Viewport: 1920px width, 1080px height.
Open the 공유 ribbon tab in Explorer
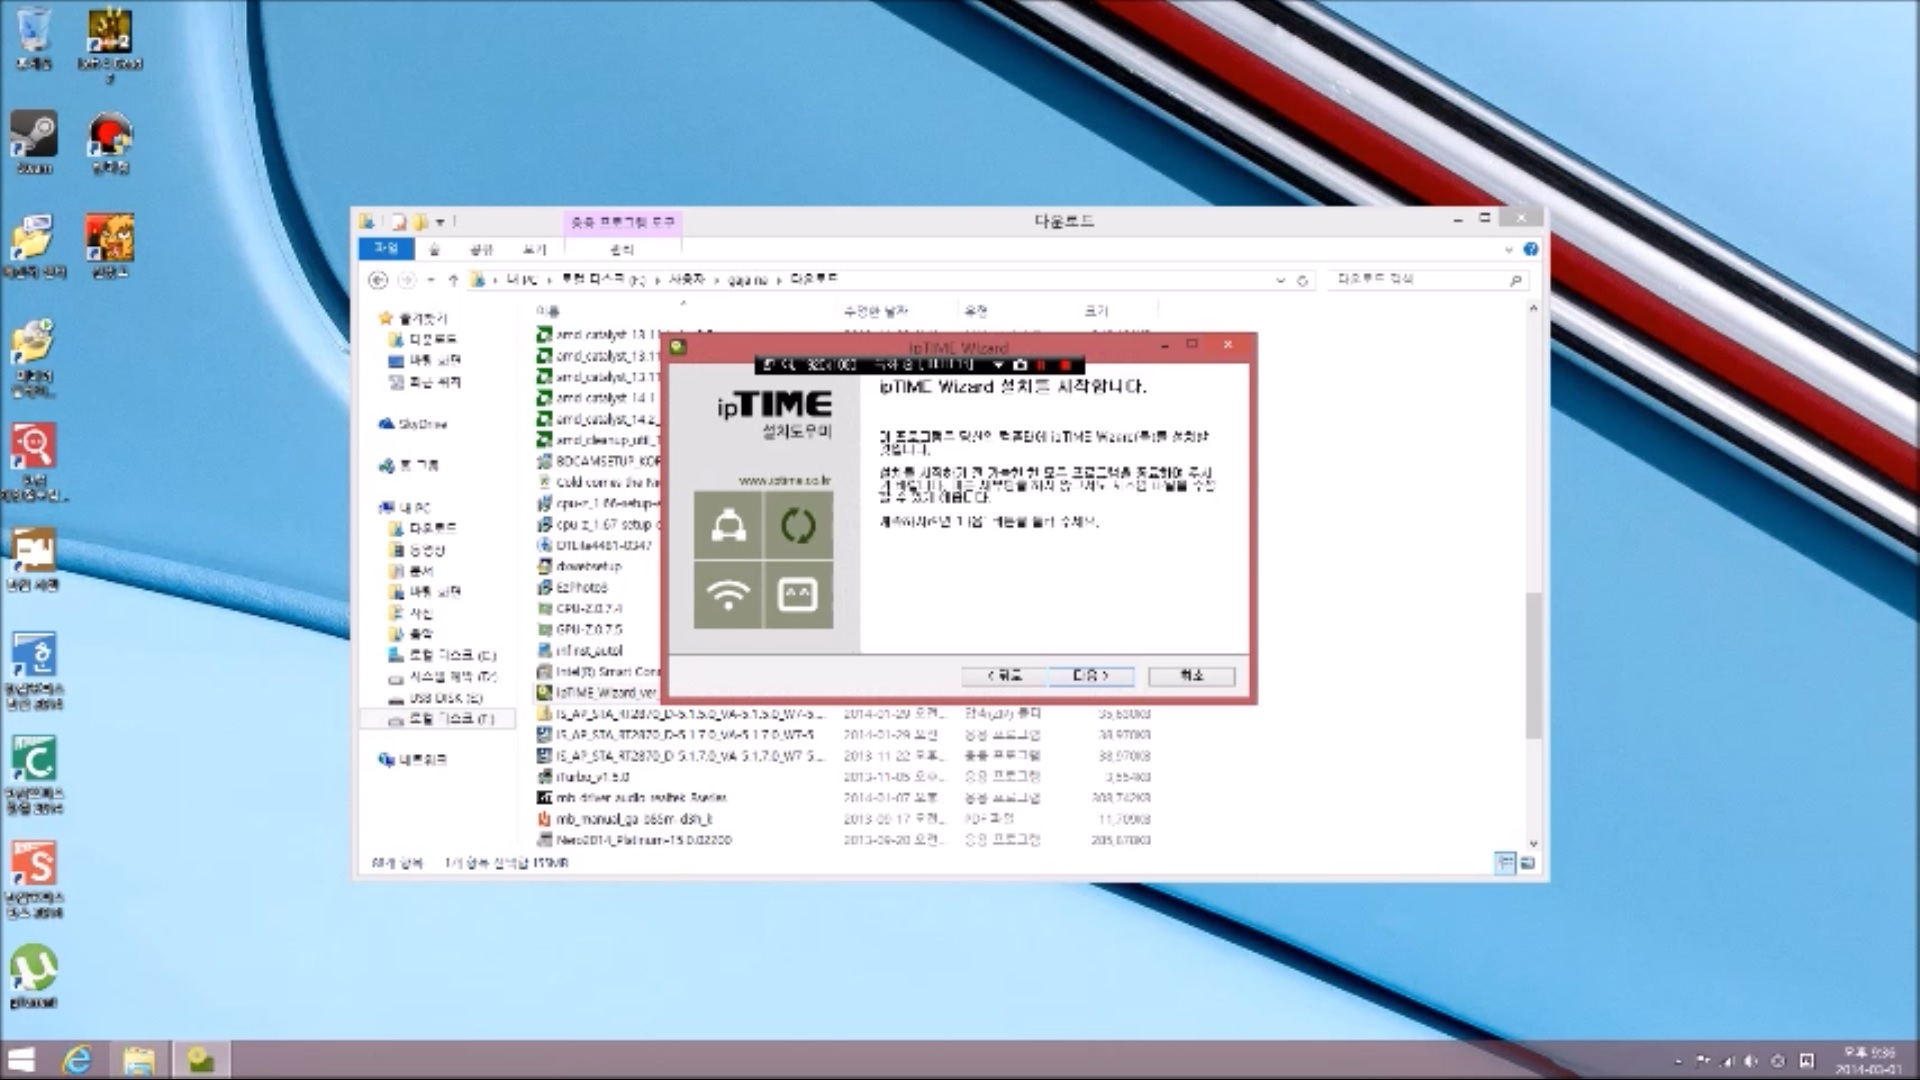[482, 249]
